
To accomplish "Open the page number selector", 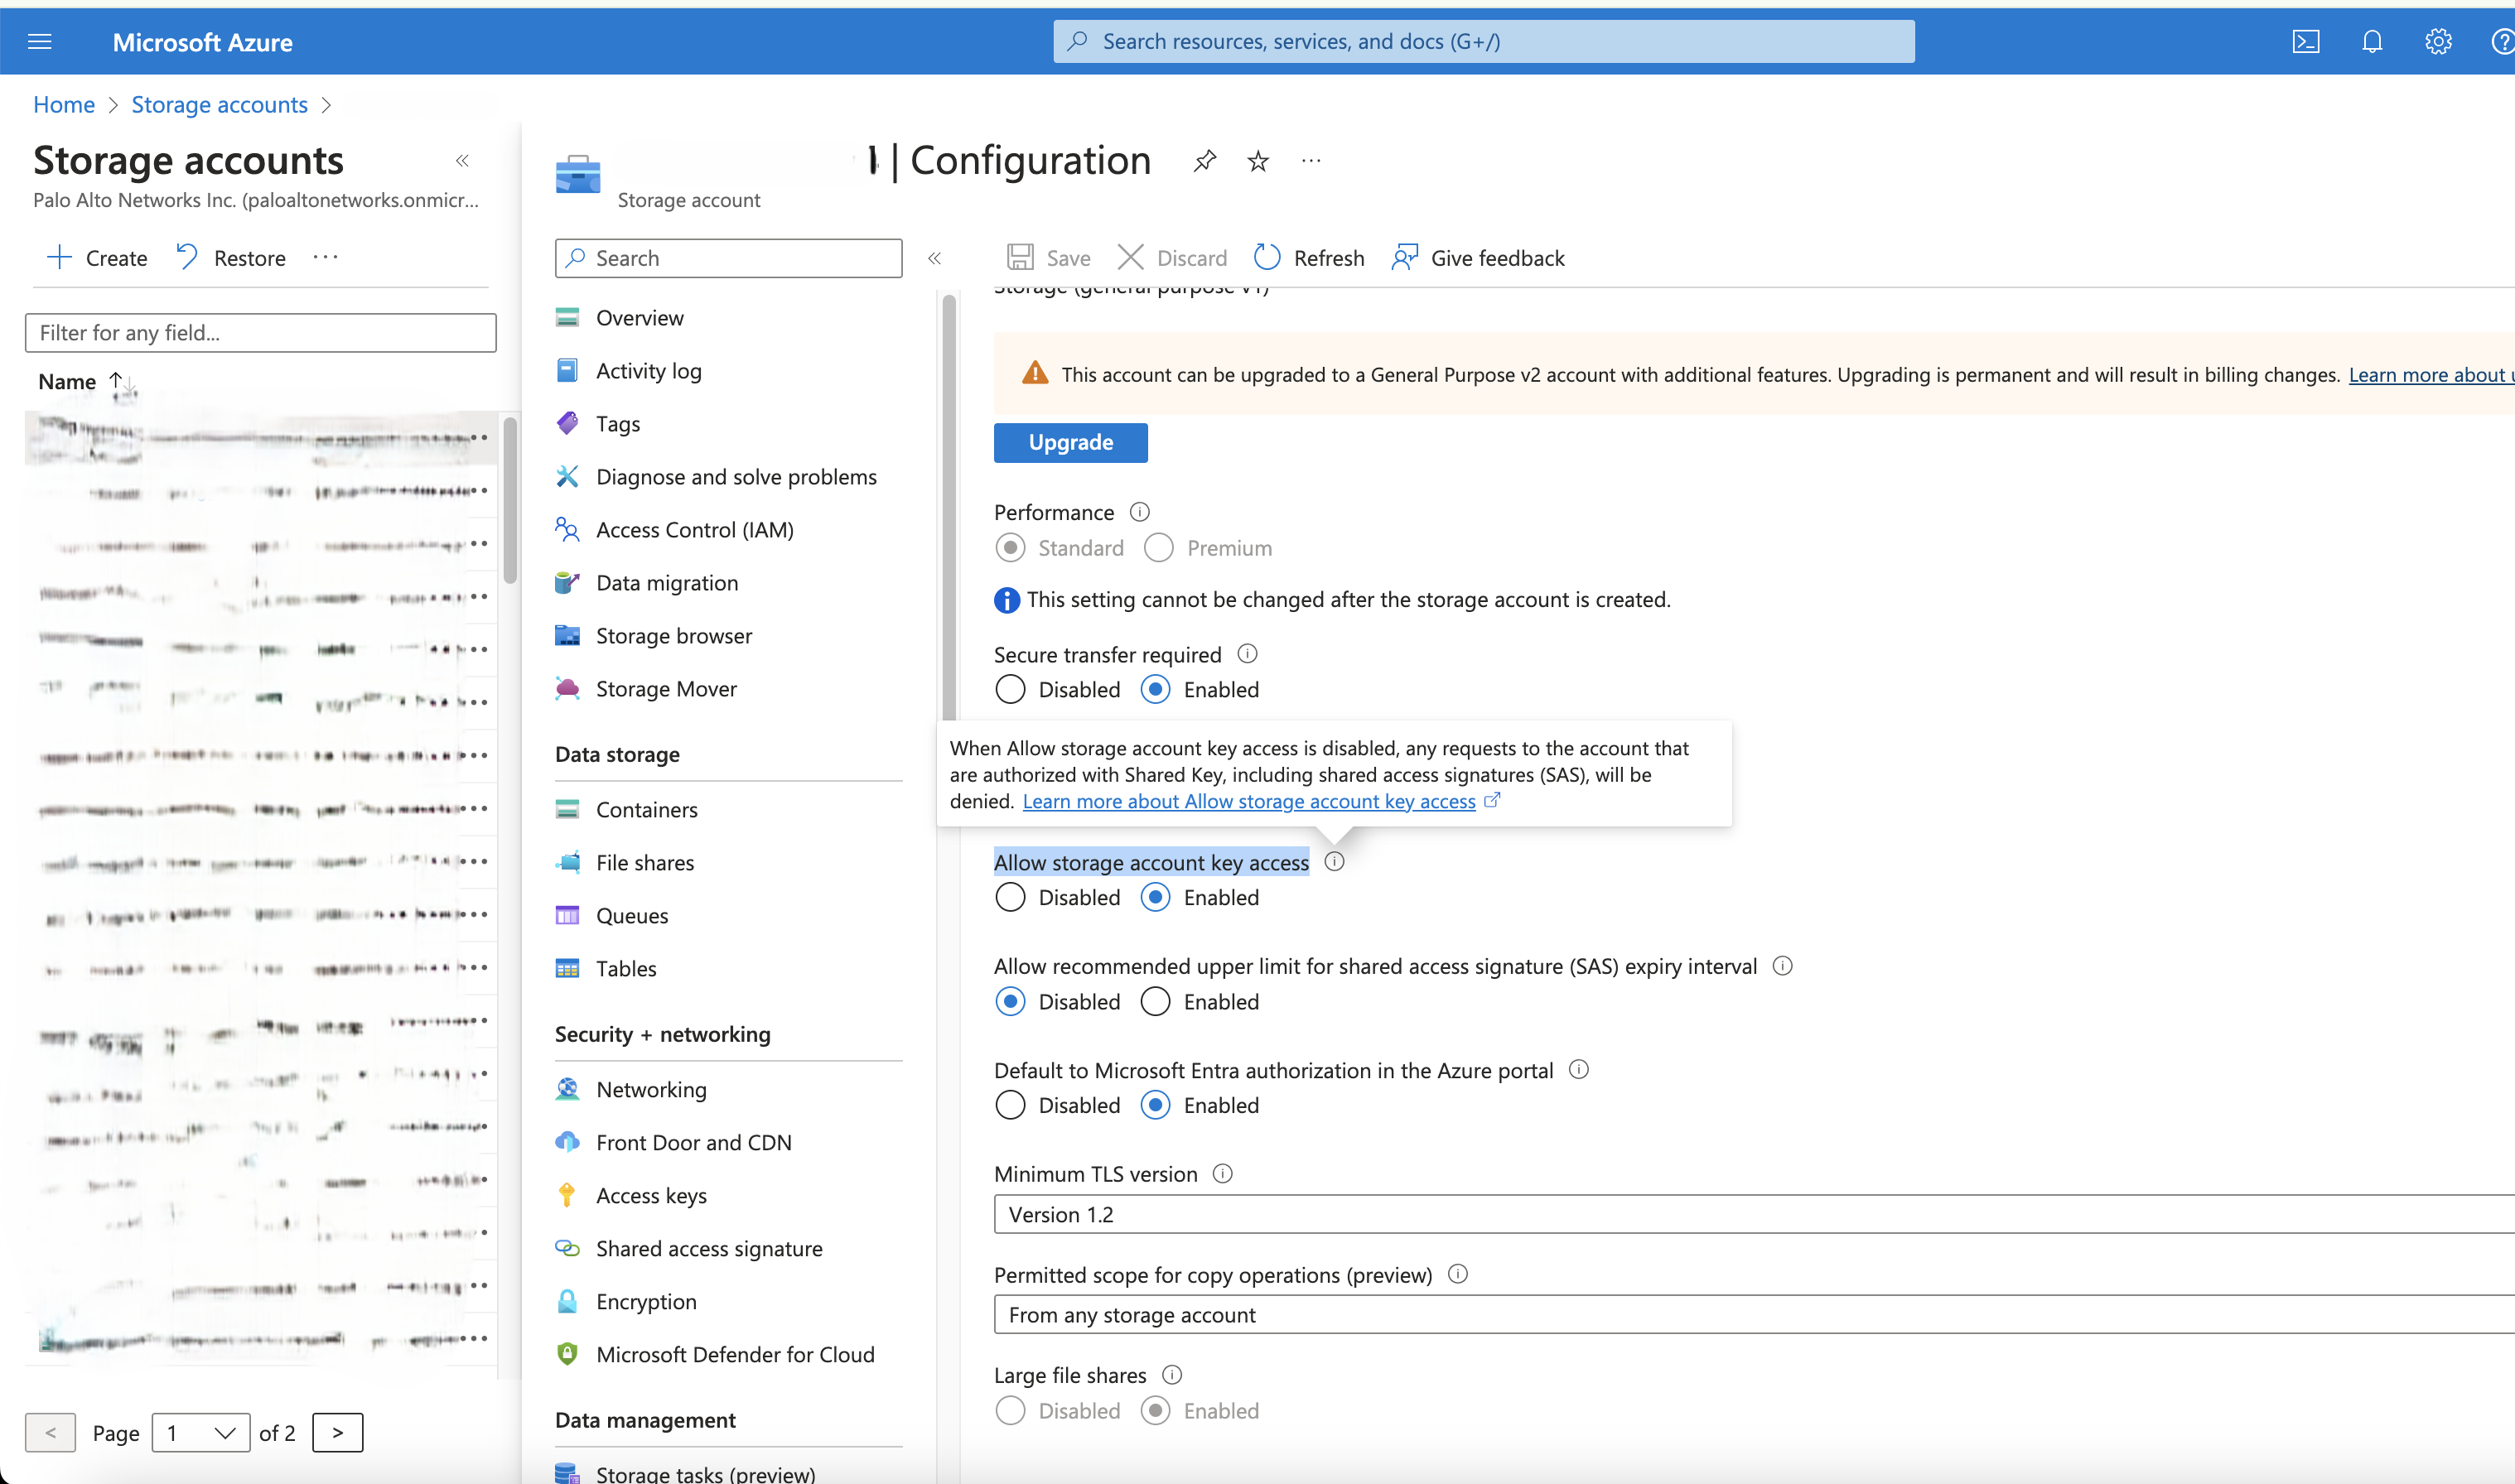I will 200,1432.
